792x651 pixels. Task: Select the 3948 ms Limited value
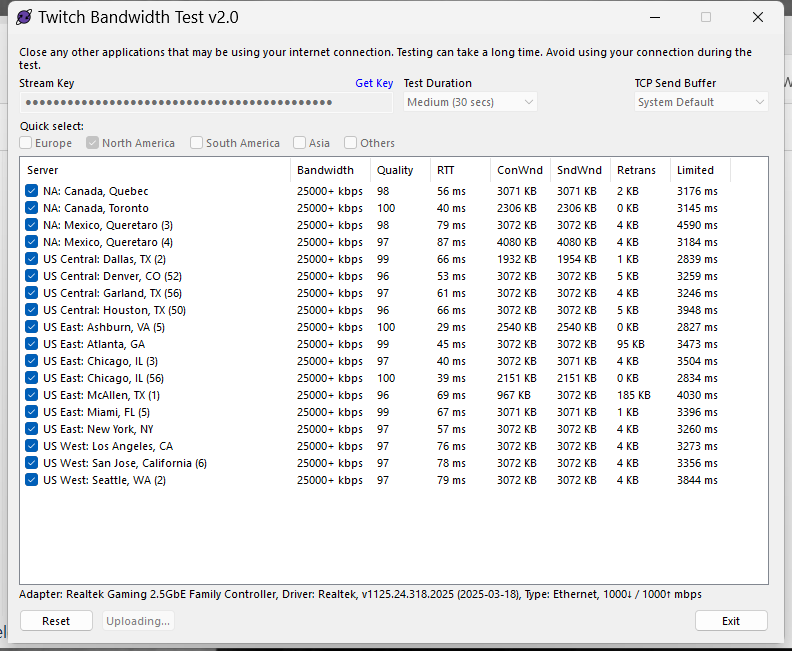[697, 310]
